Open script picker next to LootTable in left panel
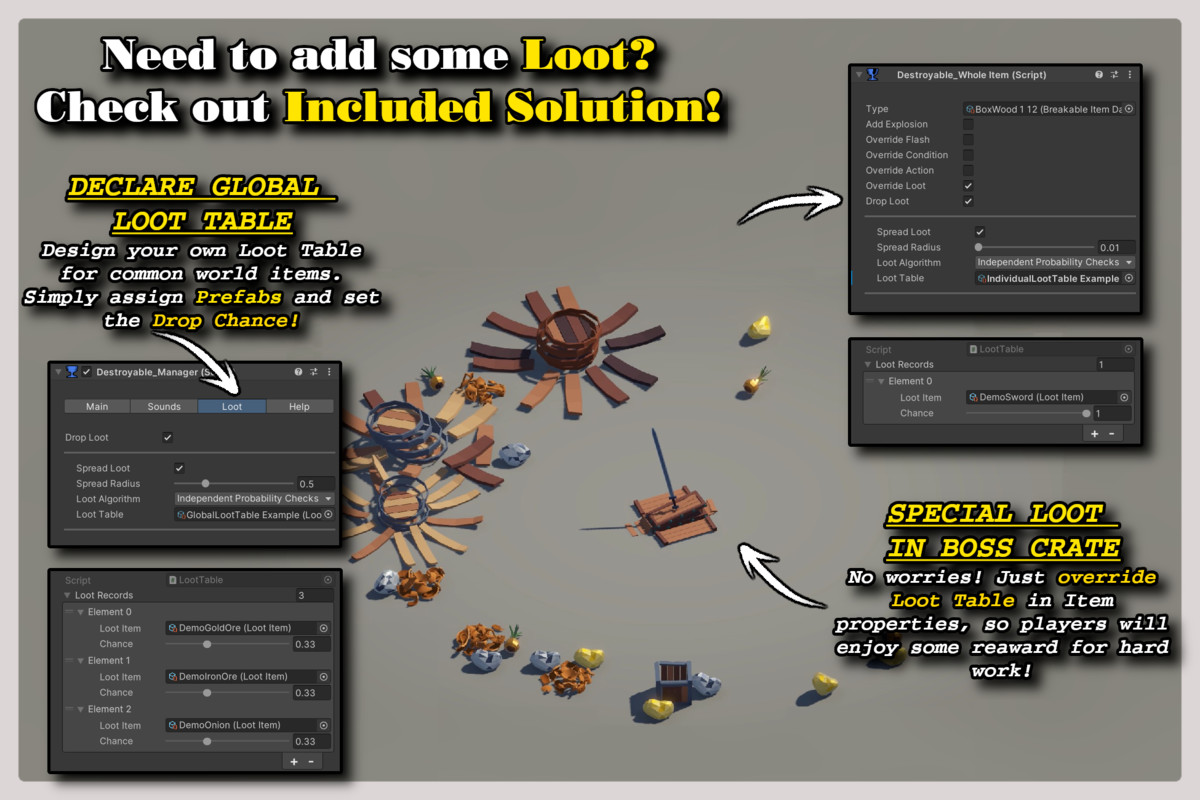 [x=328, y=580]
